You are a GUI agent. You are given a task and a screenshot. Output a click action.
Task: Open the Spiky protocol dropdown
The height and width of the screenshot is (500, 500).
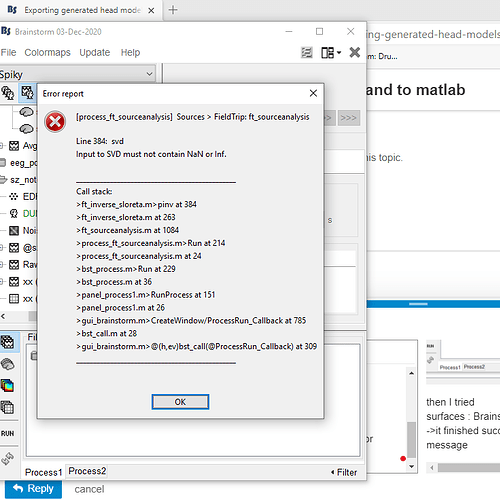pyautogui.click(x=77, y=74)
